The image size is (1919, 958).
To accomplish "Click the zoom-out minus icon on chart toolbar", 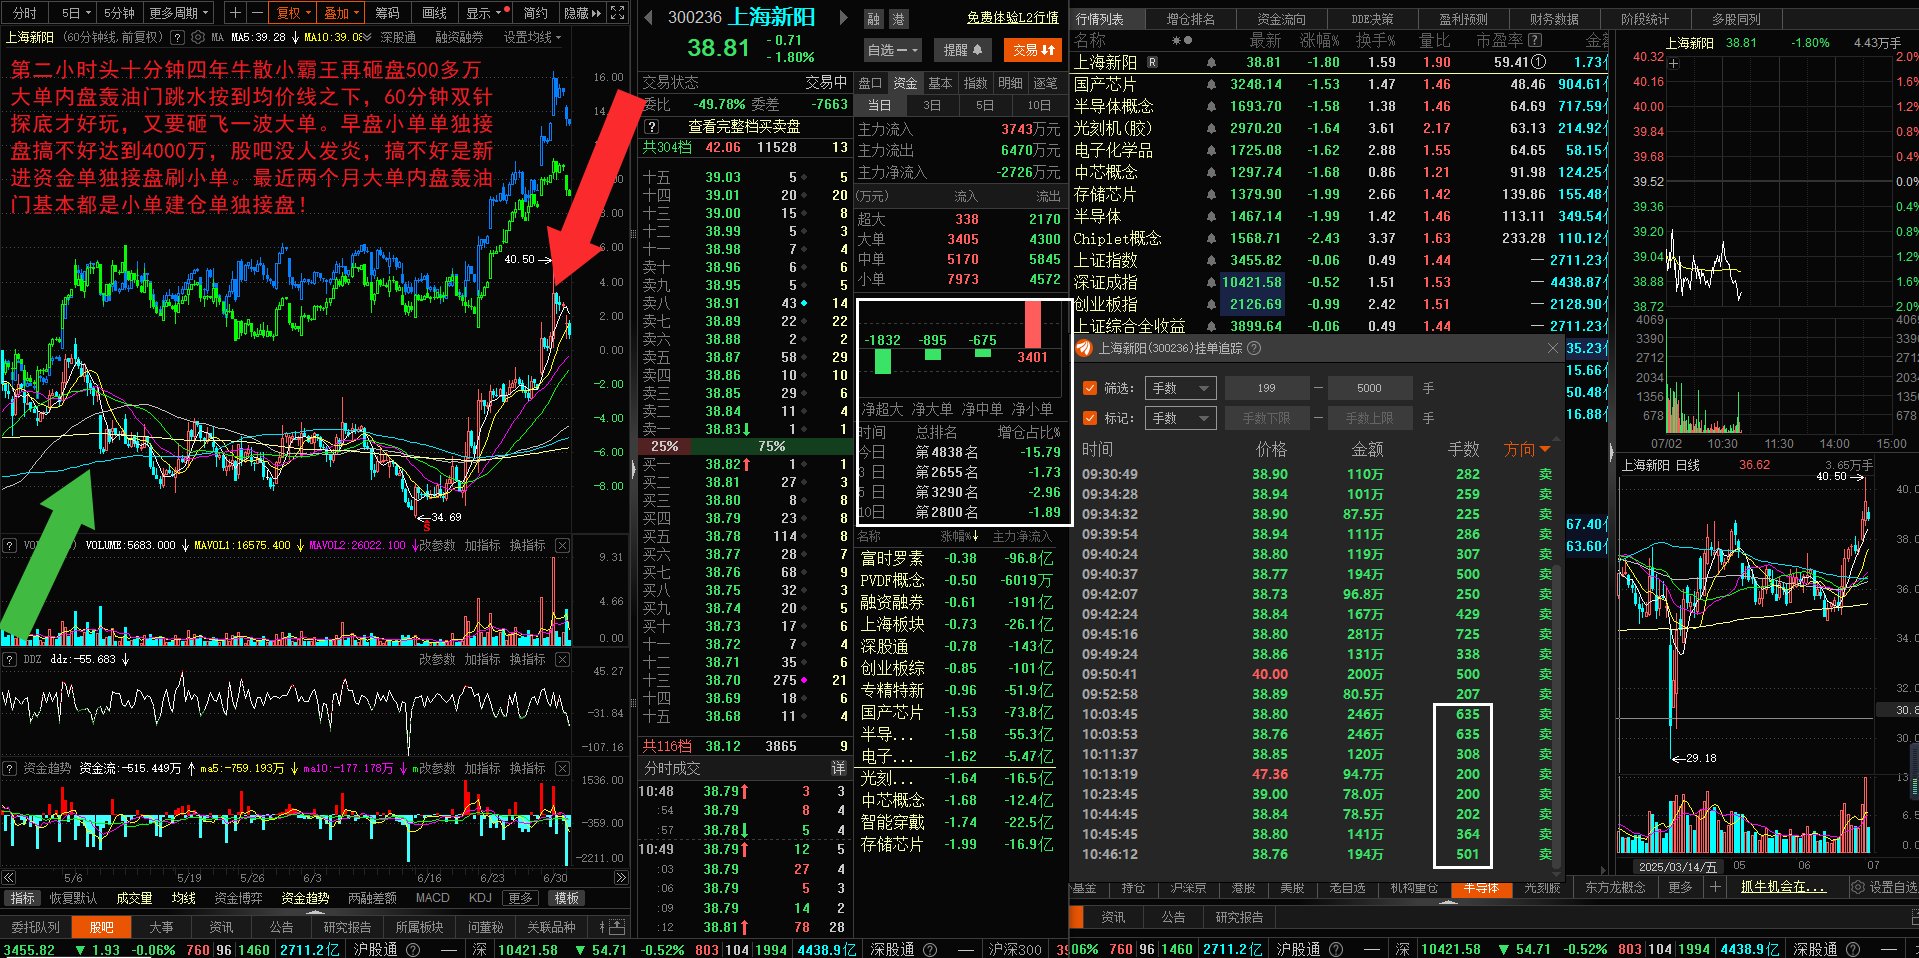I will [257, 13].
